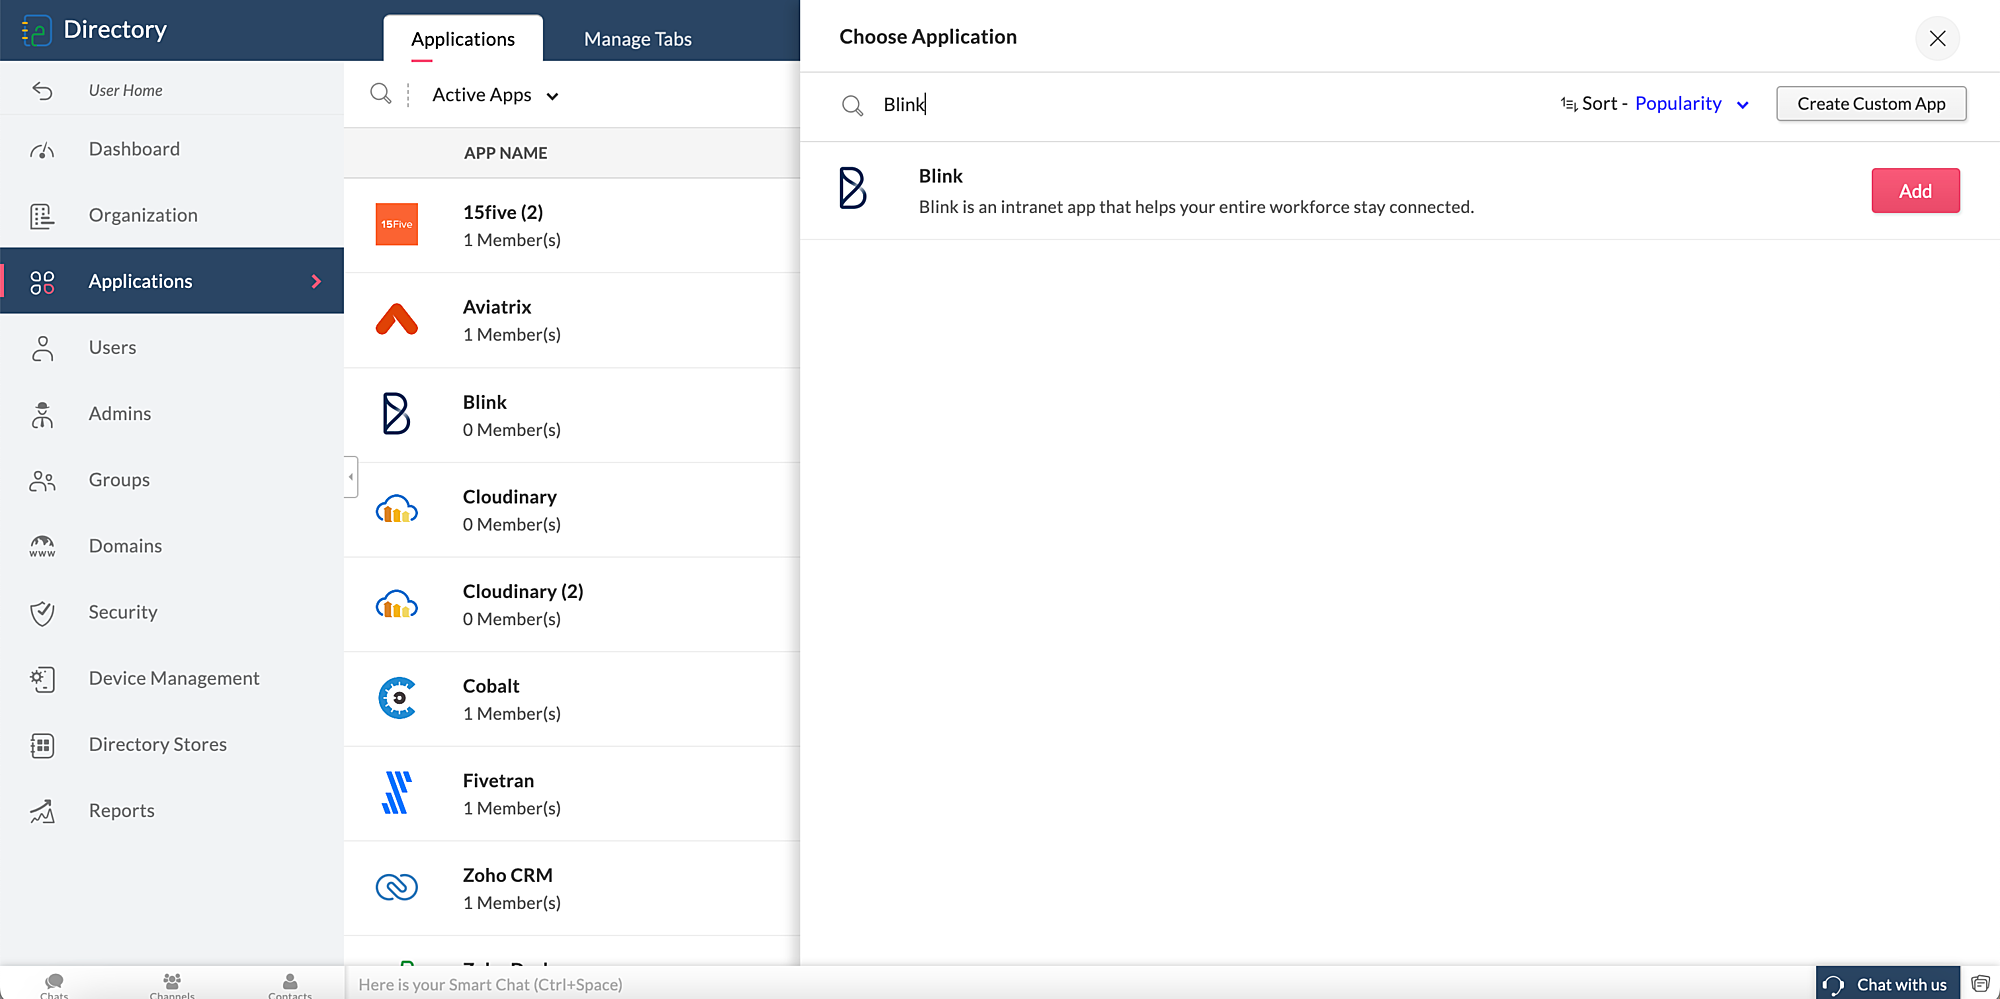Click Create Custom App button
Screen dimensions: 2000x999
click(x=1871, y=104)
